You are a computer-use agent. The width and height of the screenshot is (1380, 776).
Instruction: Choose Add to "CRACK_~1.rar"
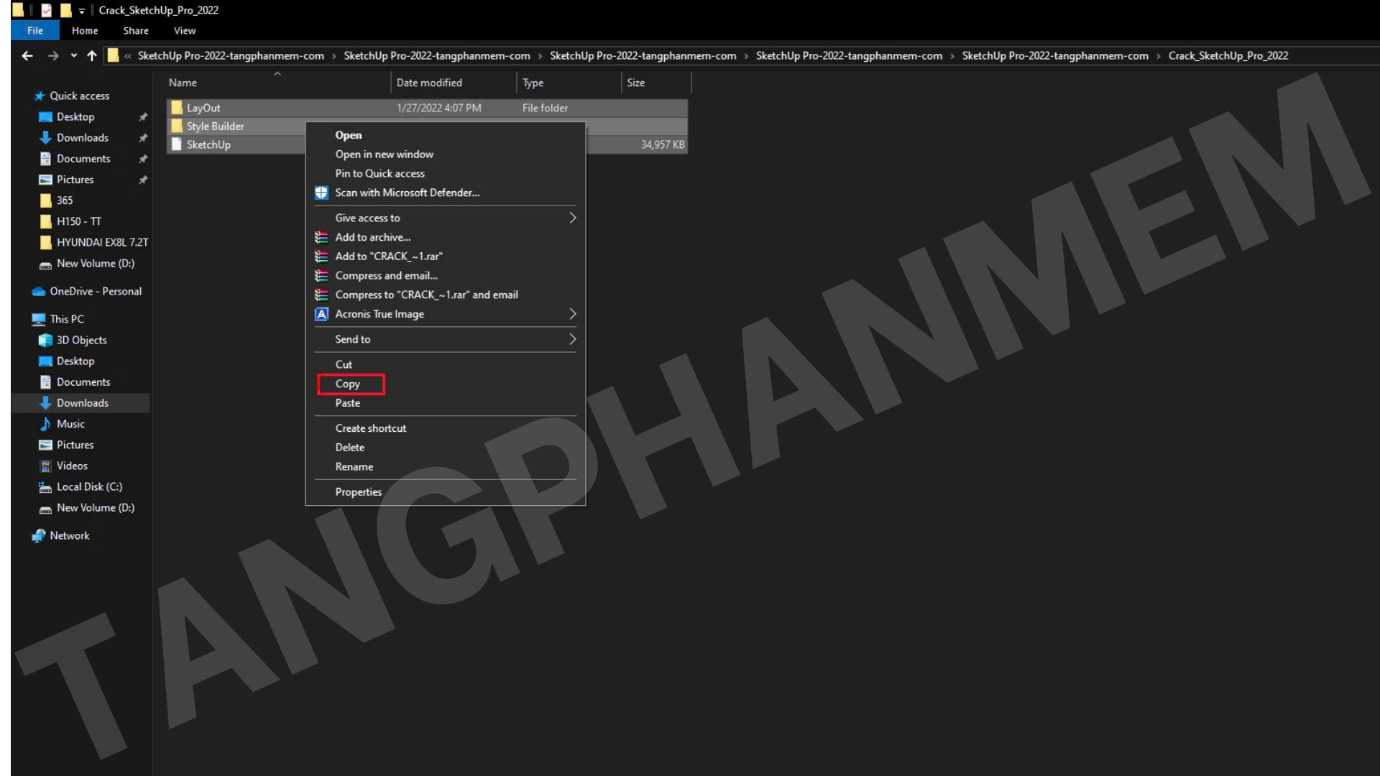click(390, 257)
